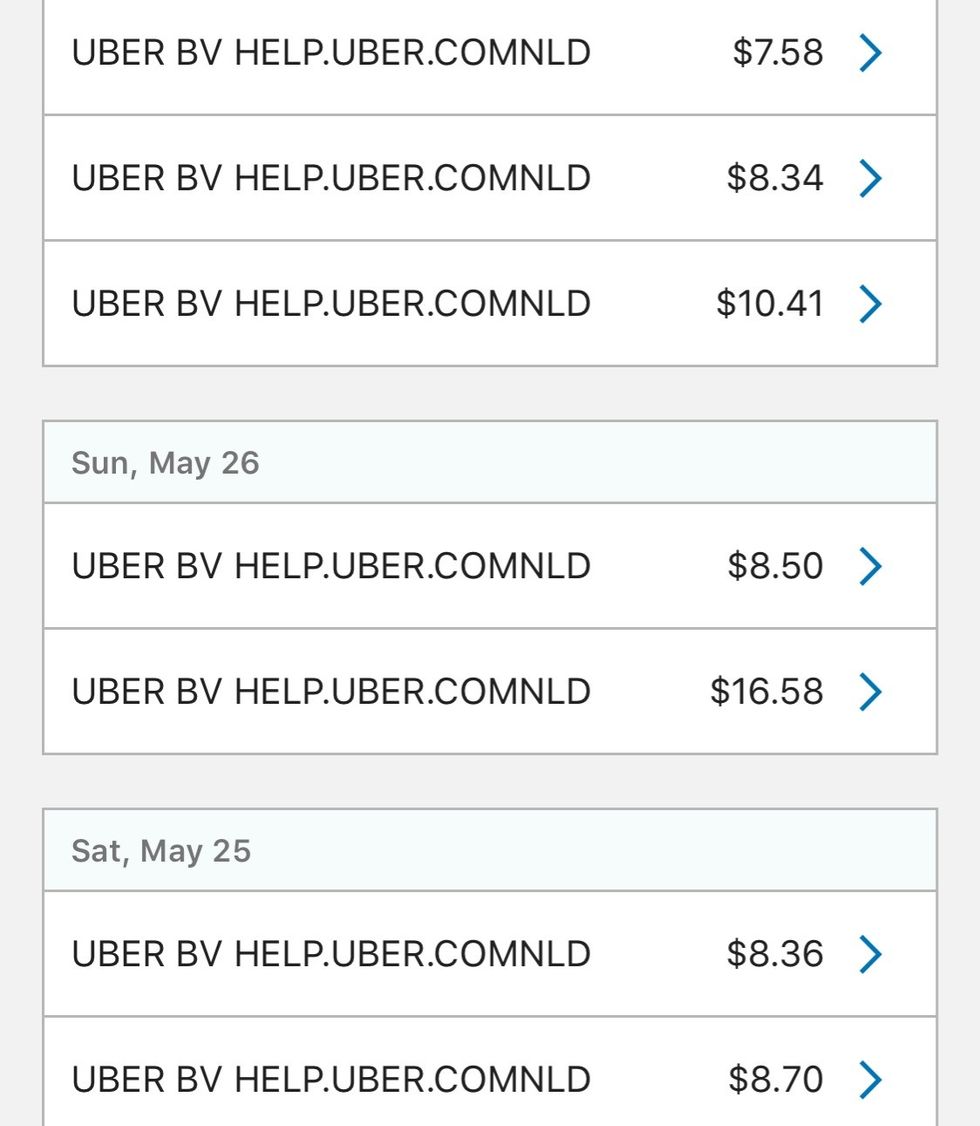
Task: Select the Uber merchant name on $7.58 row
Action: [331, 53]
